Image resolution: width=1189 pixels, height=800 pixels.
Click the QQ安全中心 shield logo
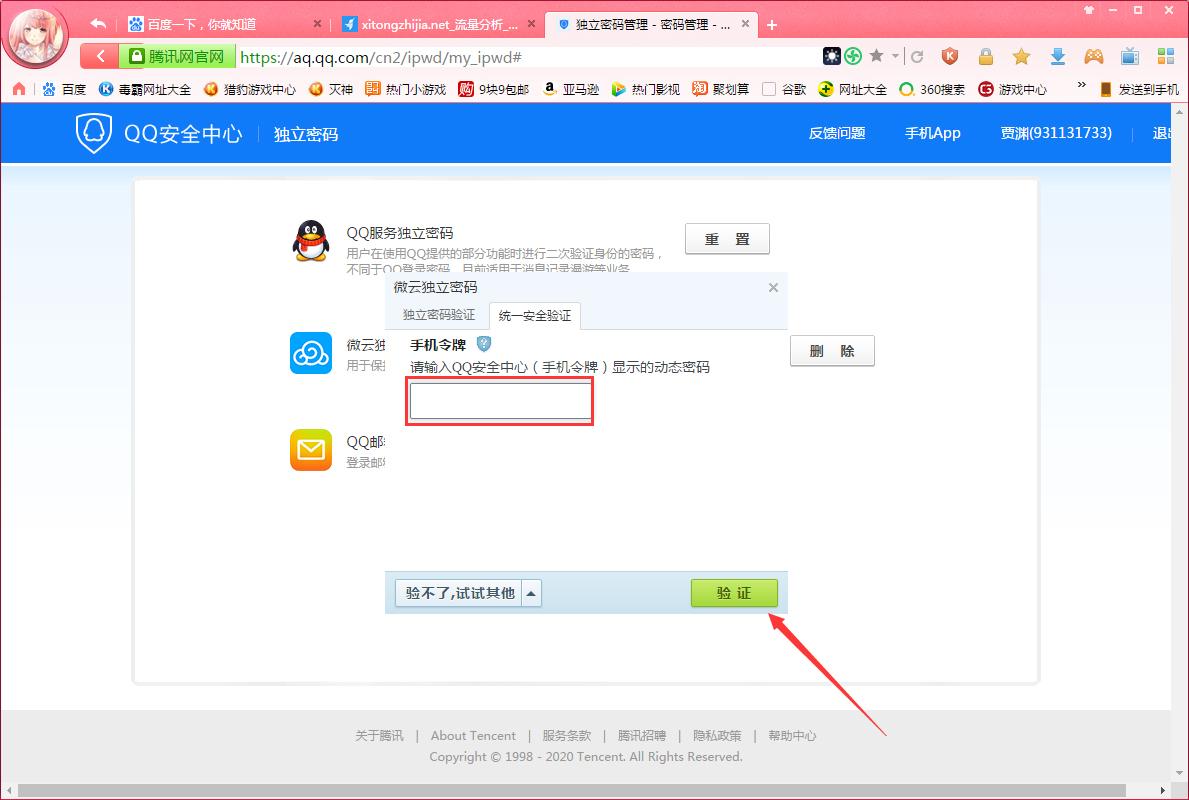(93, 132)
